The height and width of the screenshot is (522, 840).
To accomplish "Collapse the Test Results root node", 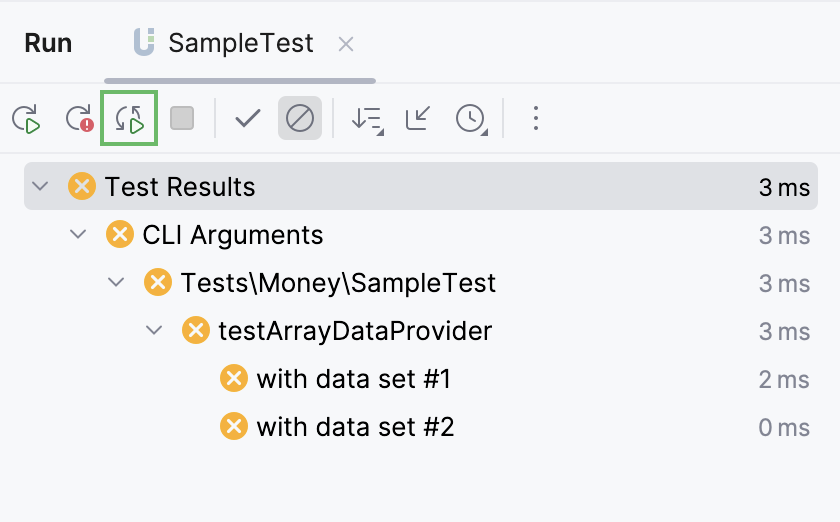I will [x=40, y=186].
